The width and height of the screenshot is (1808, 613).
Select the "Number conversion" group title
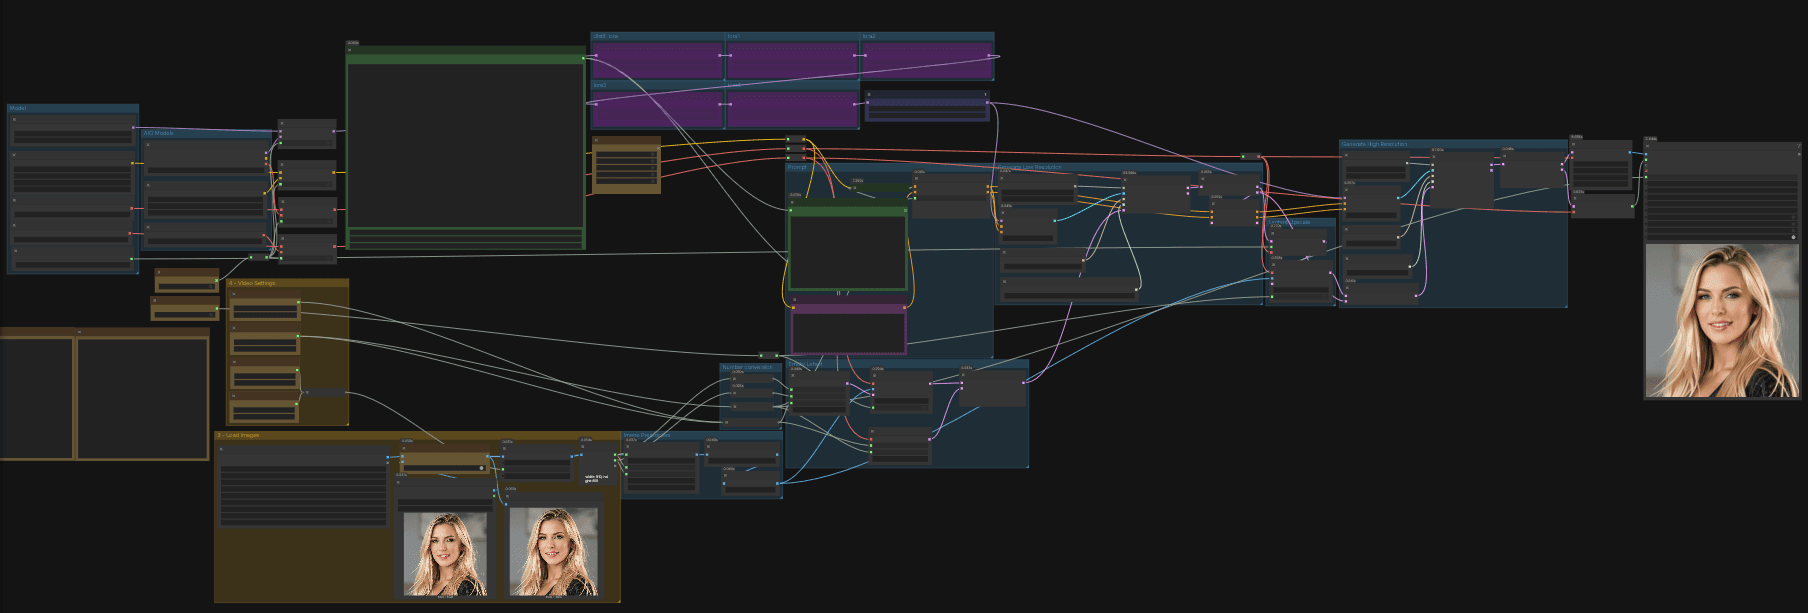[747, 367]
